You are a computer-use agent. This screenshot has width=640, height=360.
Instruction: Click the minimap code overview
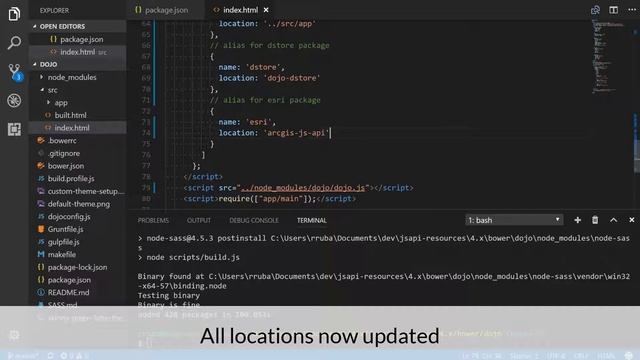pos(608,56)
